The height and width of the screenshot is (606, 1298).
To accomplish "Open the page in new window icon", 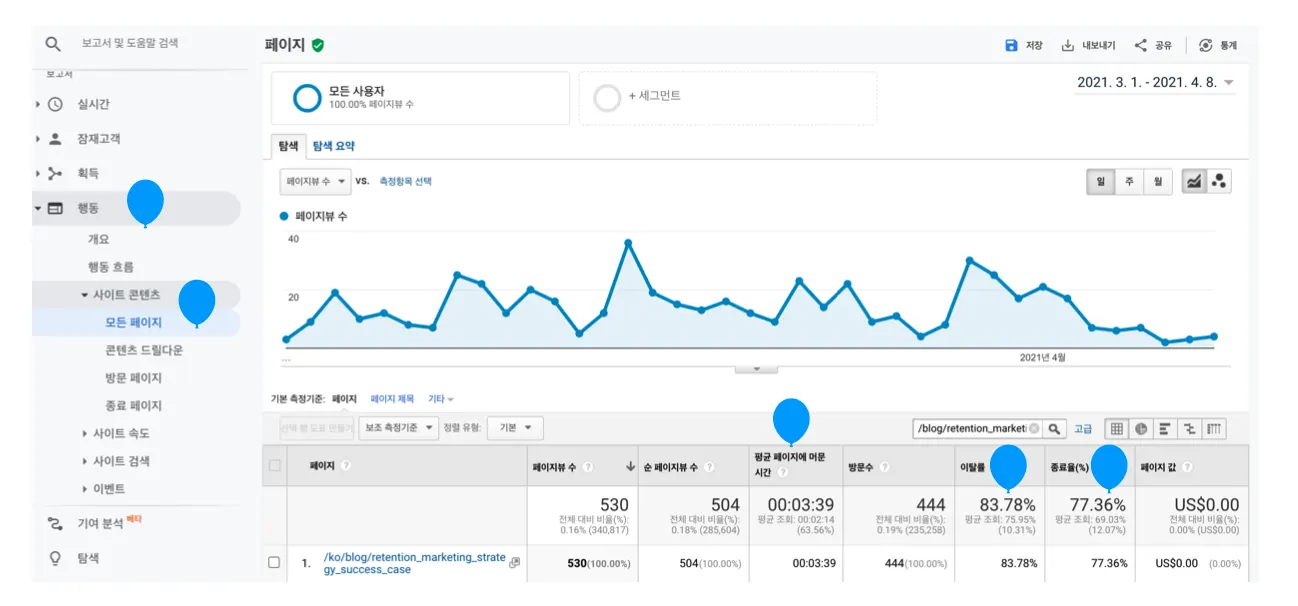I will pyautogui.click(x=515, y=563).
